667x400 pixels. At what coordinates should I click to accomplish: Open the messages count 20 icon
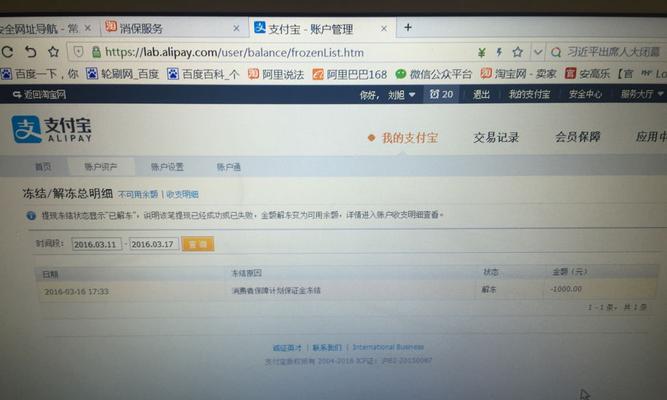[x=442, y=94]
